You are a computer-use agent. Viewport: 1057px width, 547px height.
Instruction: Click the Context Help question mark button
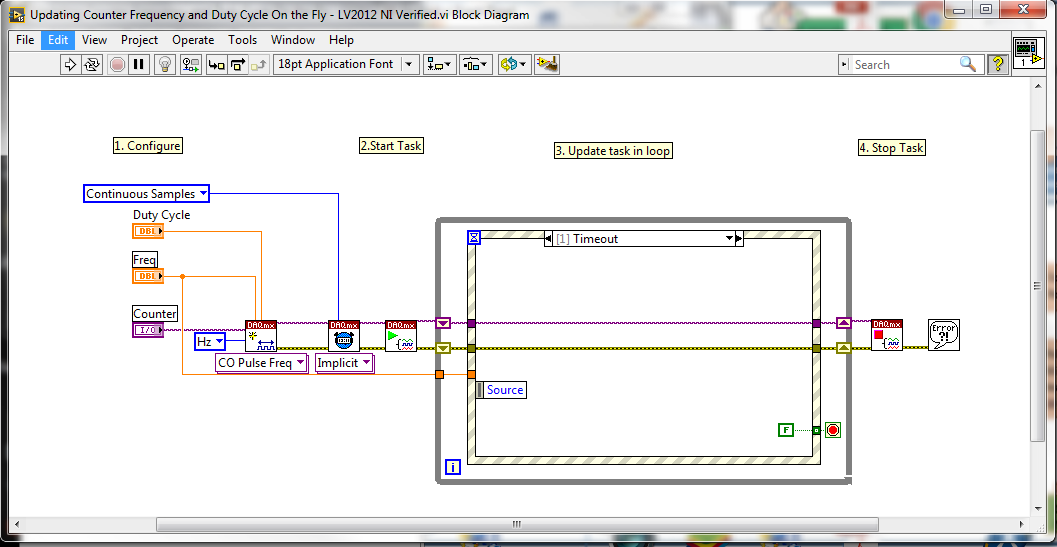998,65
